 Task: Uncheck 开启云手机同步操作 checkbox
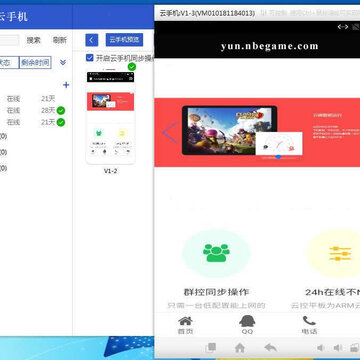click(x=89, y=58)
